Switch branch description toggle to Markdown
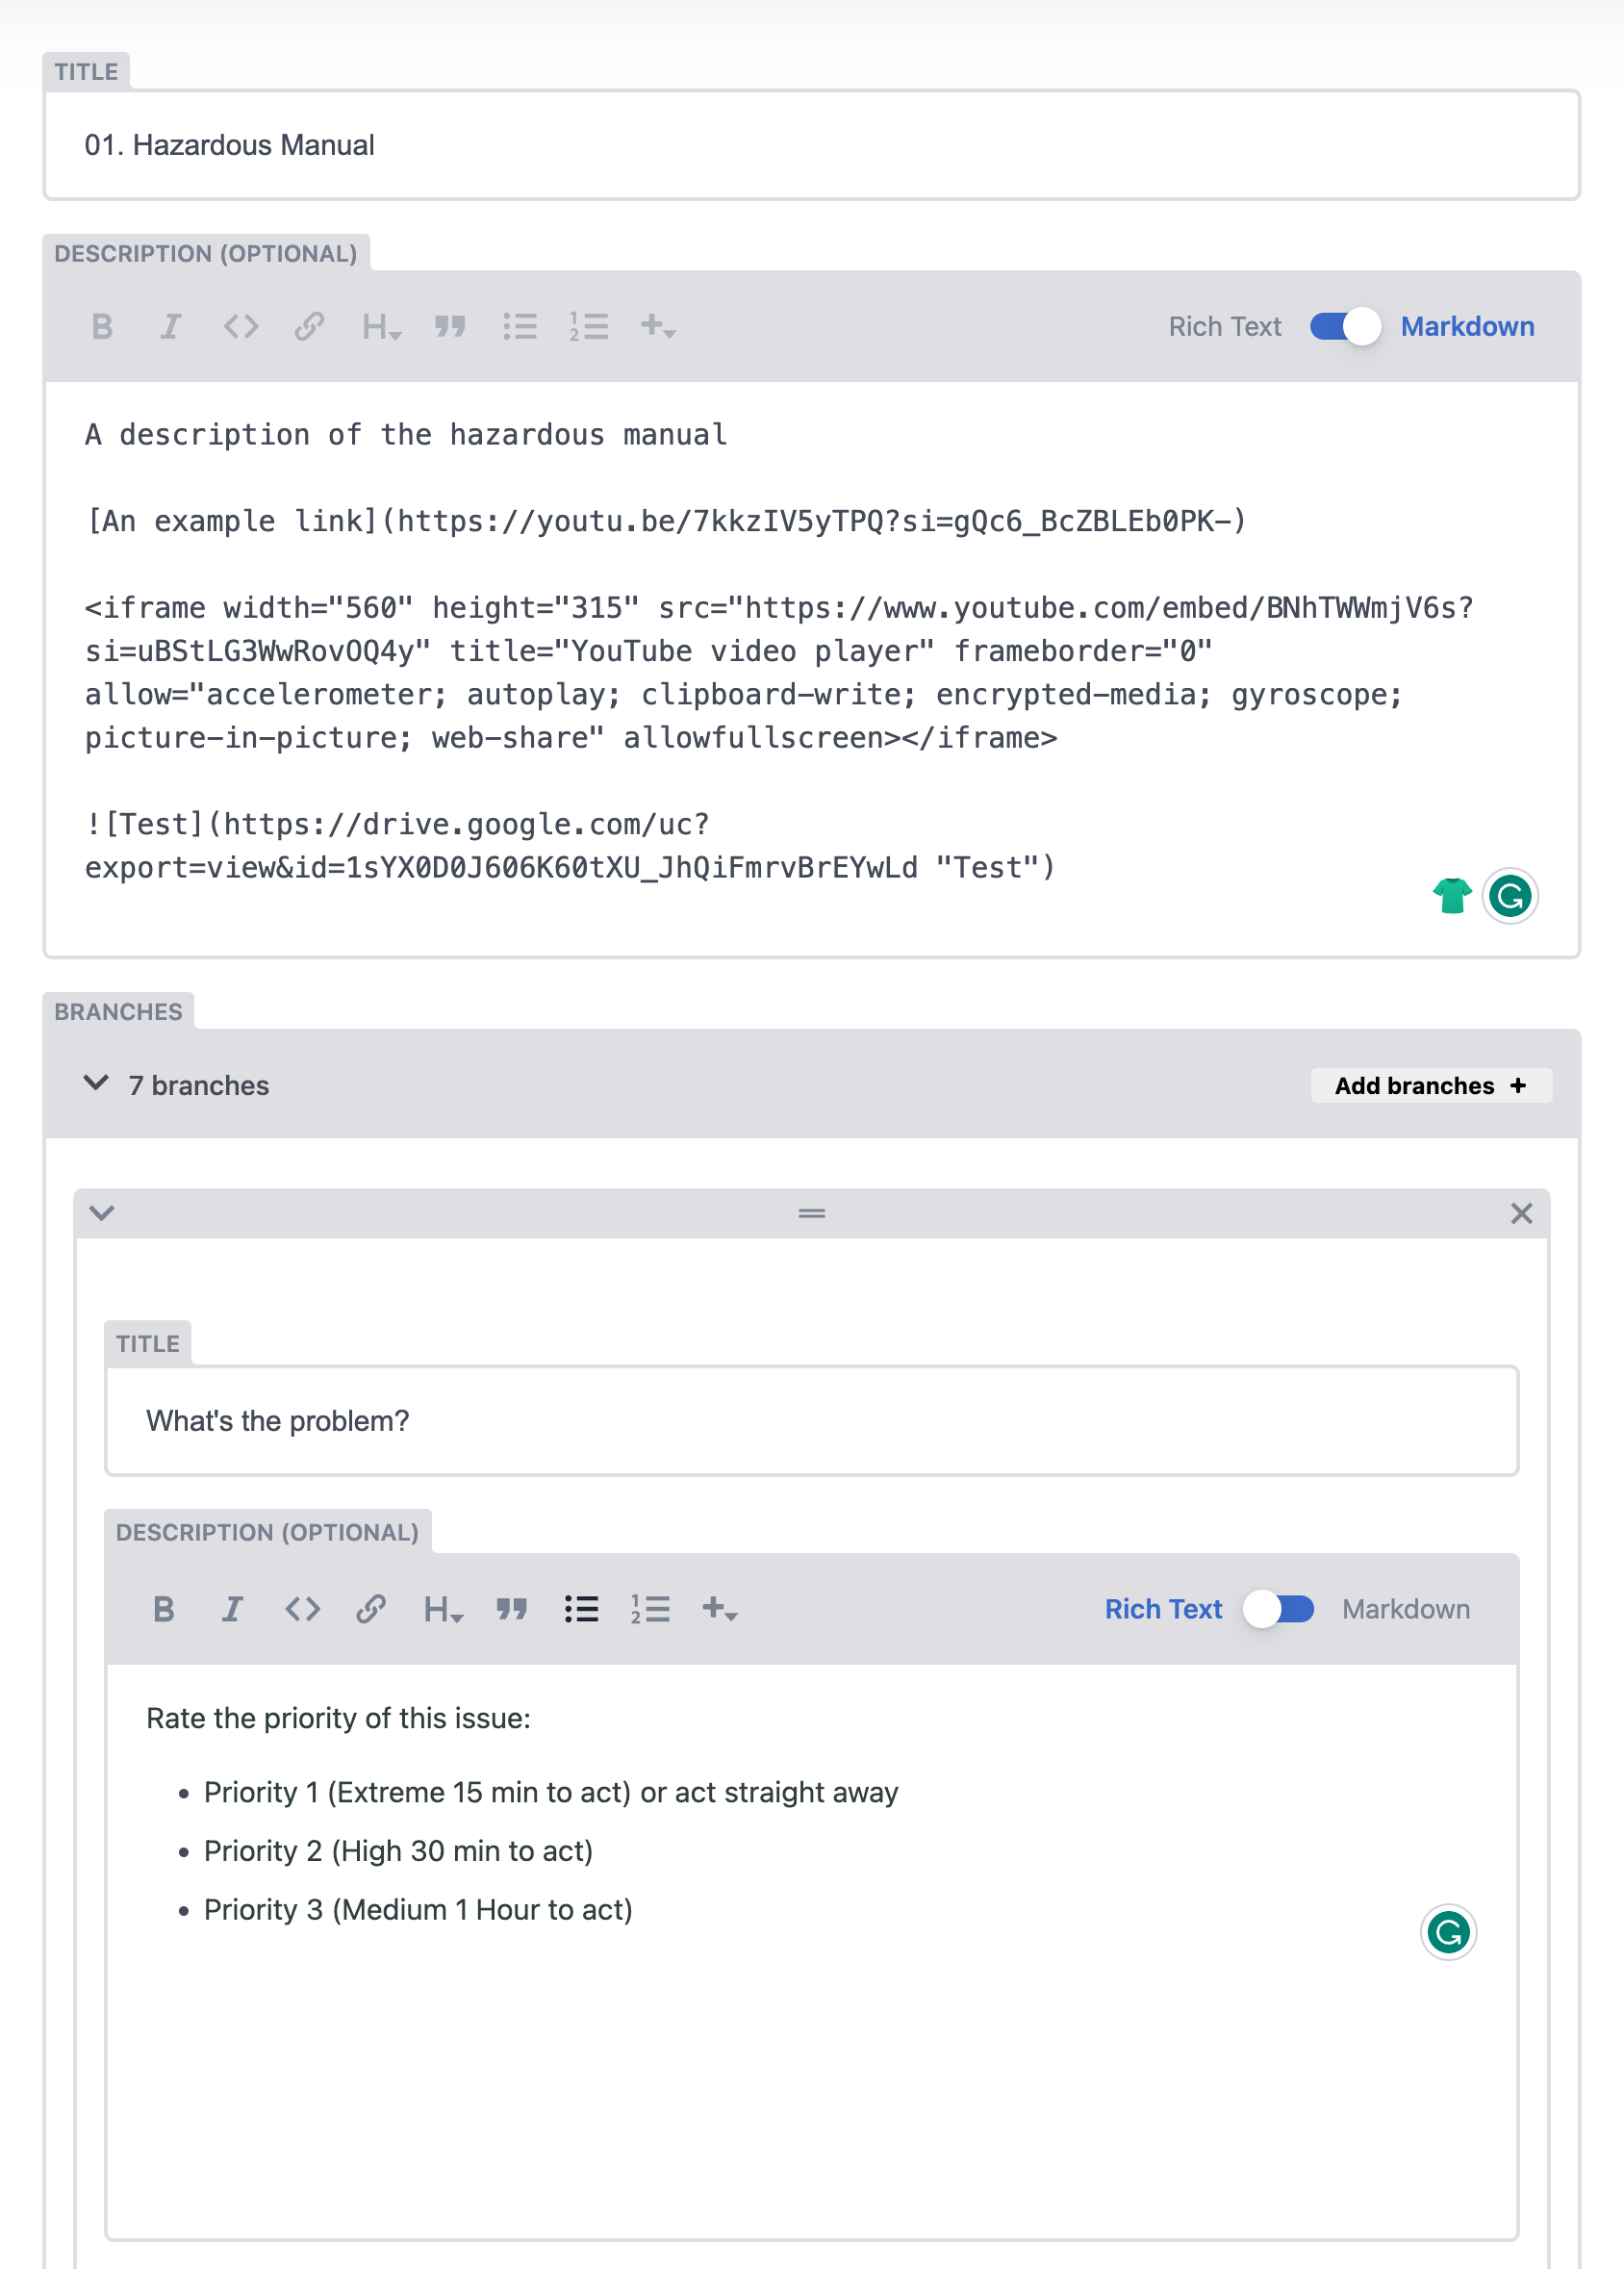 [1279, 1609]
